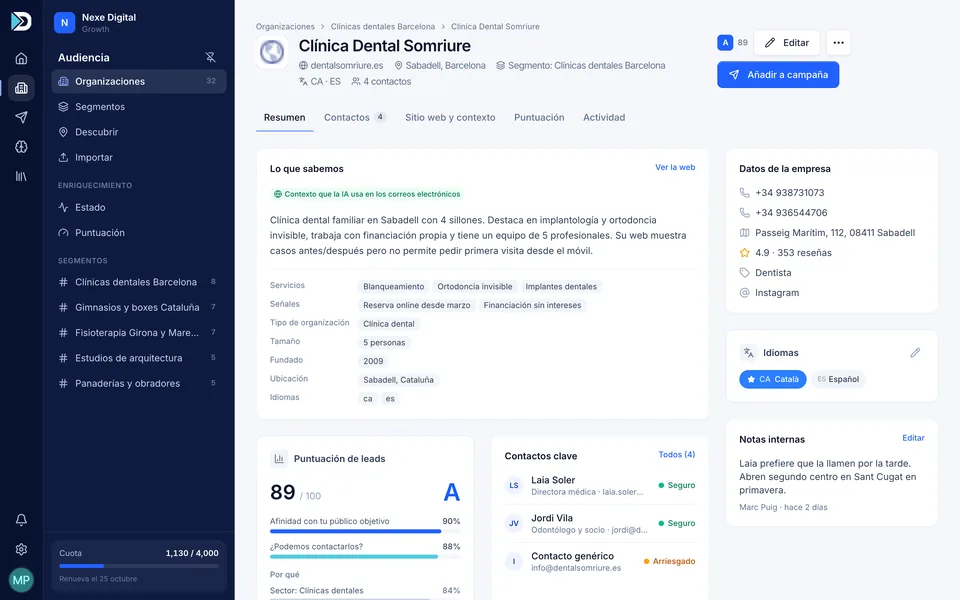Click Financiación sin intereses tag

point(532,305)
